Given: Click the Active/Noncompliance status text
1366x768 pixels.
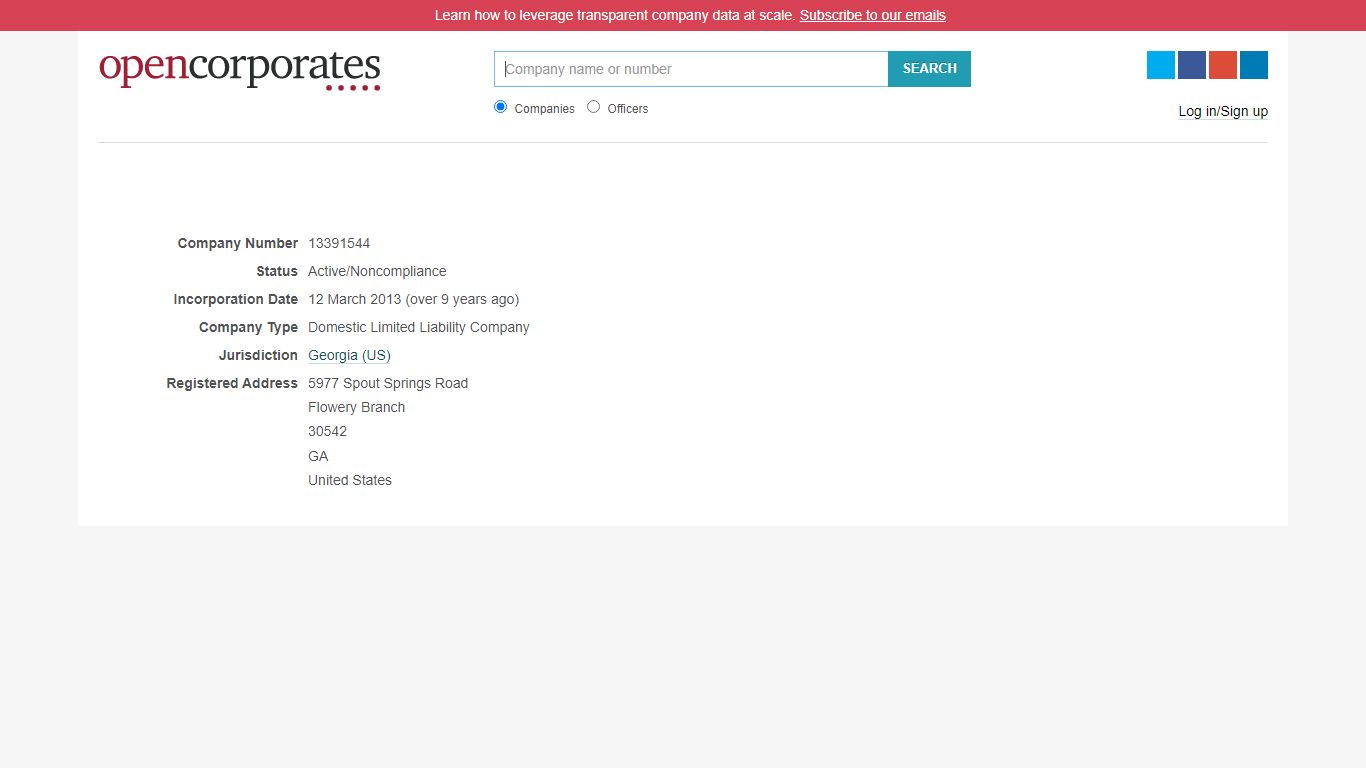Looking at the screenshot, I should [x=377, y=271].
